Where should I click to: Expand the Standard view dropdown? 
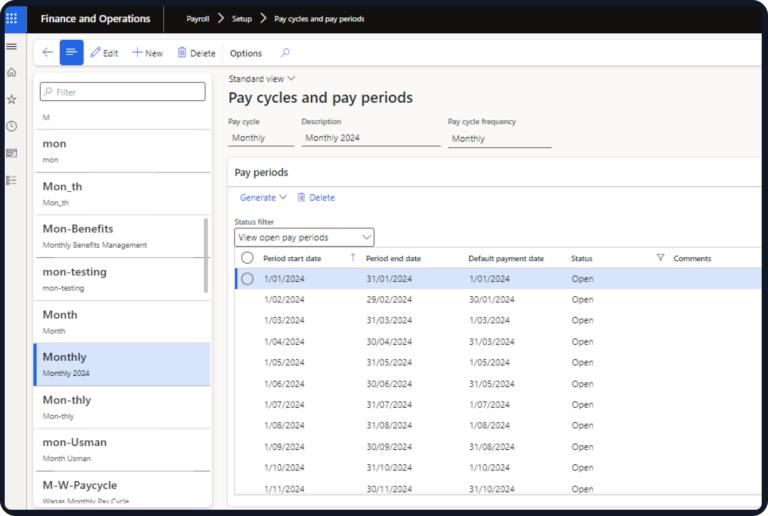pyautogui.click(x=262, y=79)
